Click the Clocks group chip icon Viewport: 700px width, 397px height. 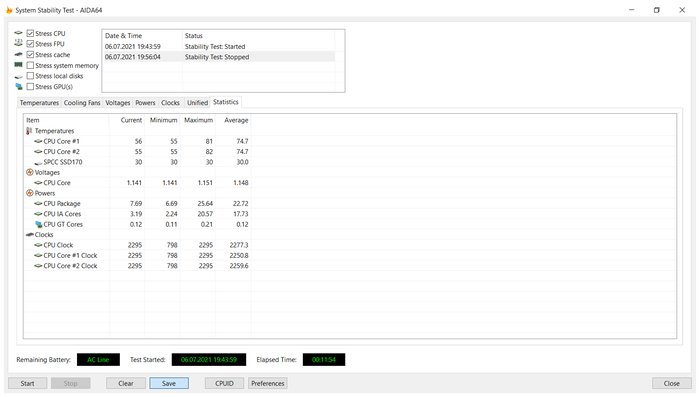(30, 234)
